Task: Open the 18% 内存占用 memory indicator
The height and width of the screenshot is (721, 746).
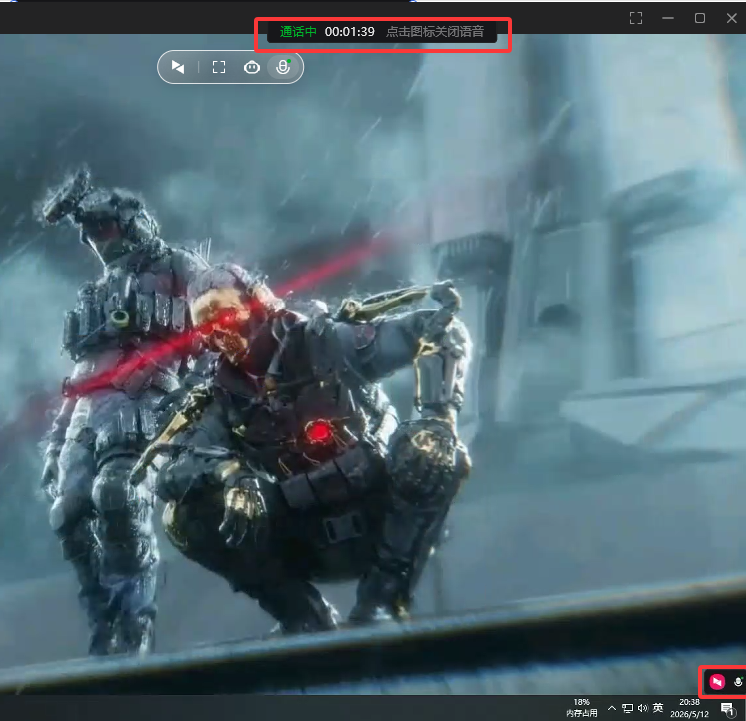Action: click(581, 708)
